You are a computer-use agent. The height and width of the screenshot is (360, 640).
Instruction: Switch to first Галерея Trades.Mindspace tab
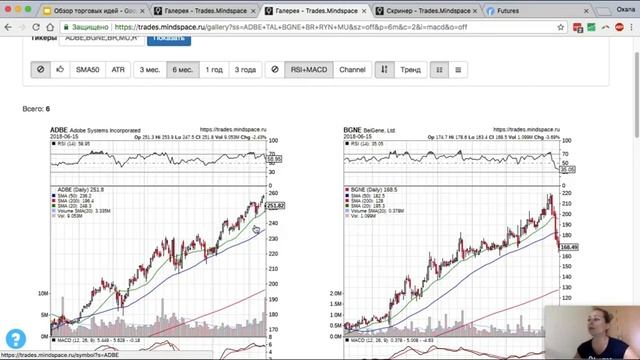coord(205,11)
